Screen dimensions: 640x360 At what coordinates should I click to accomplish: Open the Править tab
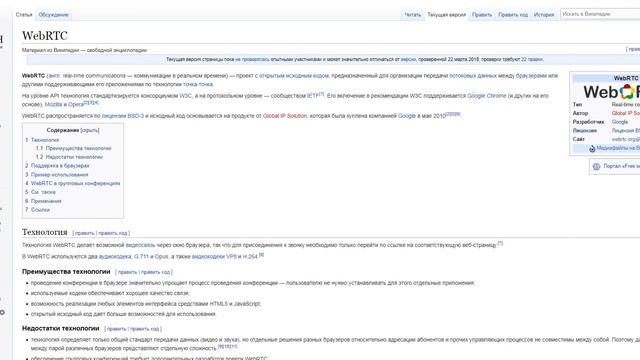[x=482, y=15]
